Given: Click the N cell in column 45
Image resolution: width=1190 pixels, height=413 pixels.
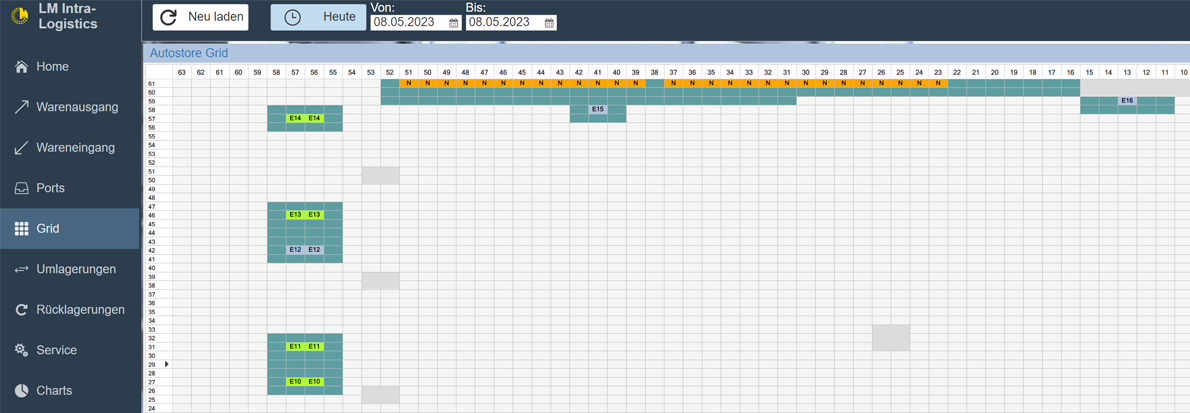Looking at the screenshot, I should (522, 83).
